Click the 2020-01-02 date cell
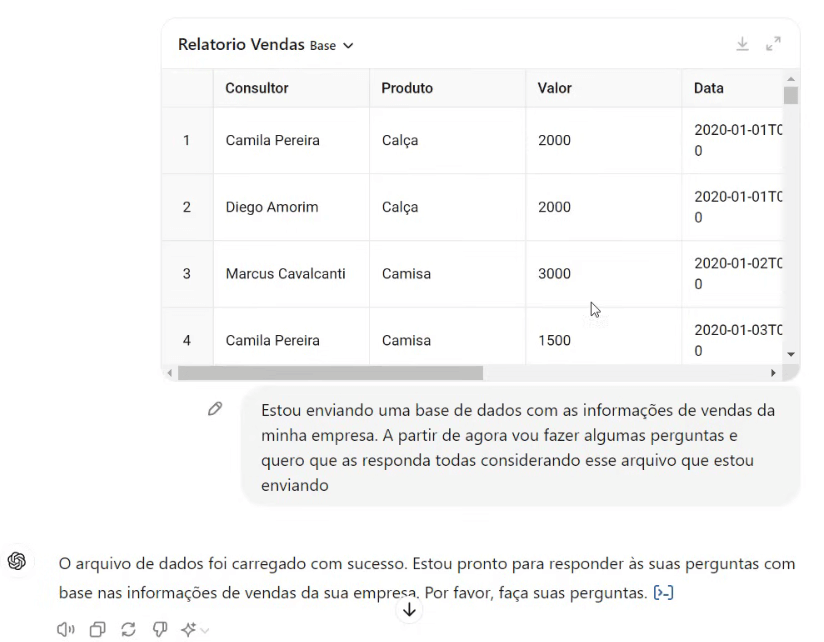This screenshot has width=824, height=642. 732,274
